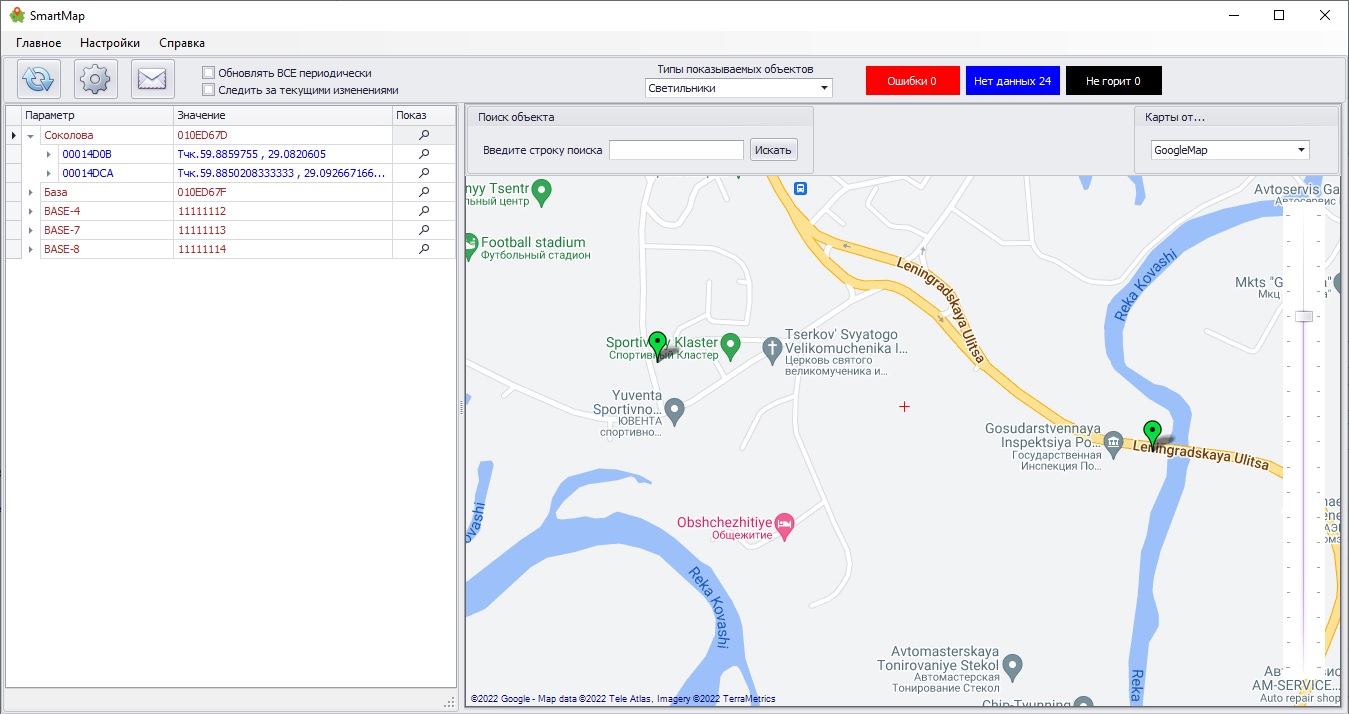
Task: Click the Yuventa Sportivno map pin
Action: click(675, 409)
